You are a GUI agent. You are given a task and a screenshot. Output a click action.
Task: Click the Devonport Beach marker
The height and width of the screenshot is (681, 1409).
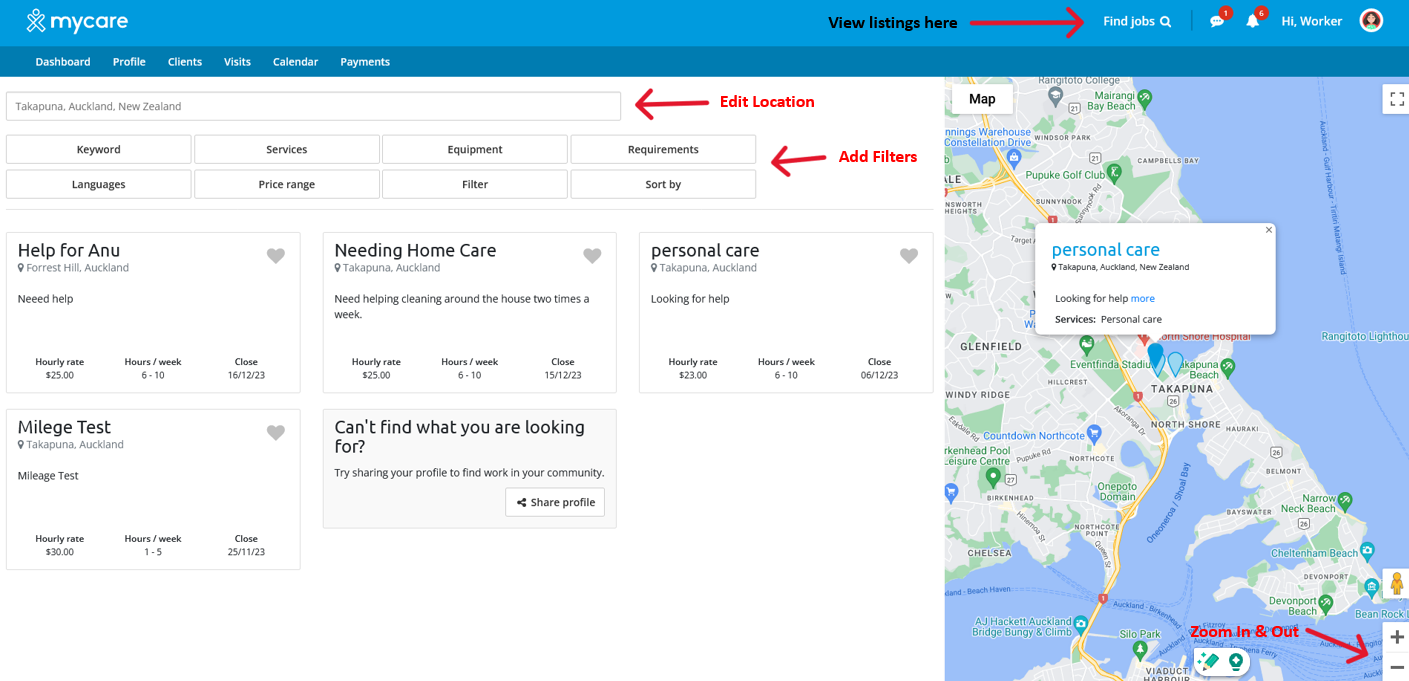[1326, 603]
